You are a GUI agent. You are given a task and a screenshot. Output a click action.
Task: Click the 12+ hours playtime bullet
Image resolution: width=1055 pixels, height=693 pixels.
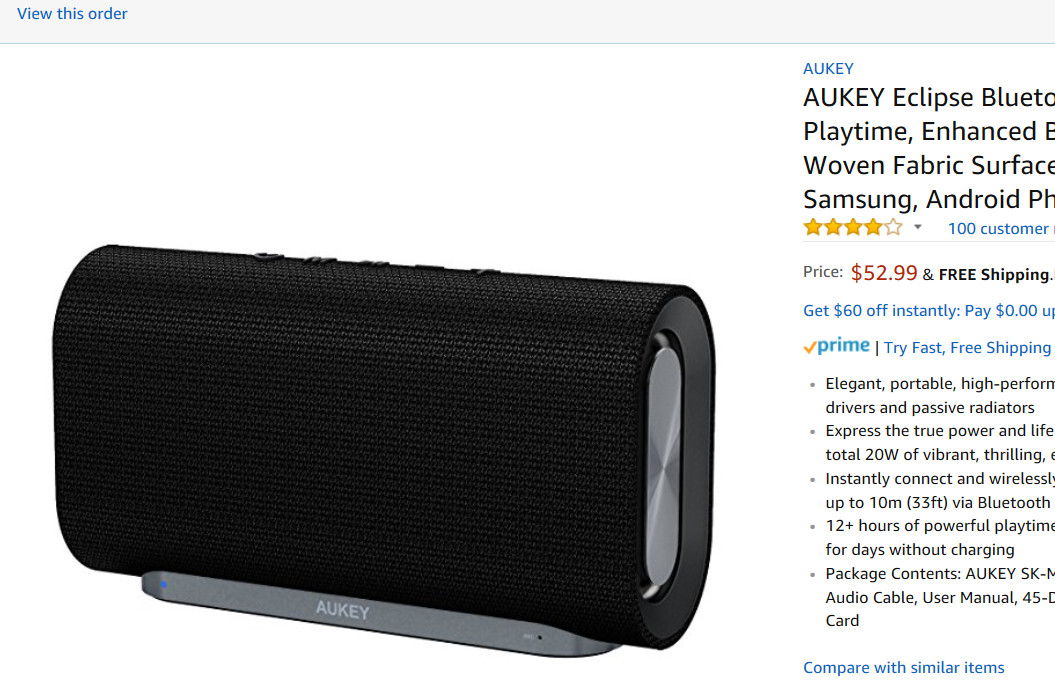[x=939, y=537]
